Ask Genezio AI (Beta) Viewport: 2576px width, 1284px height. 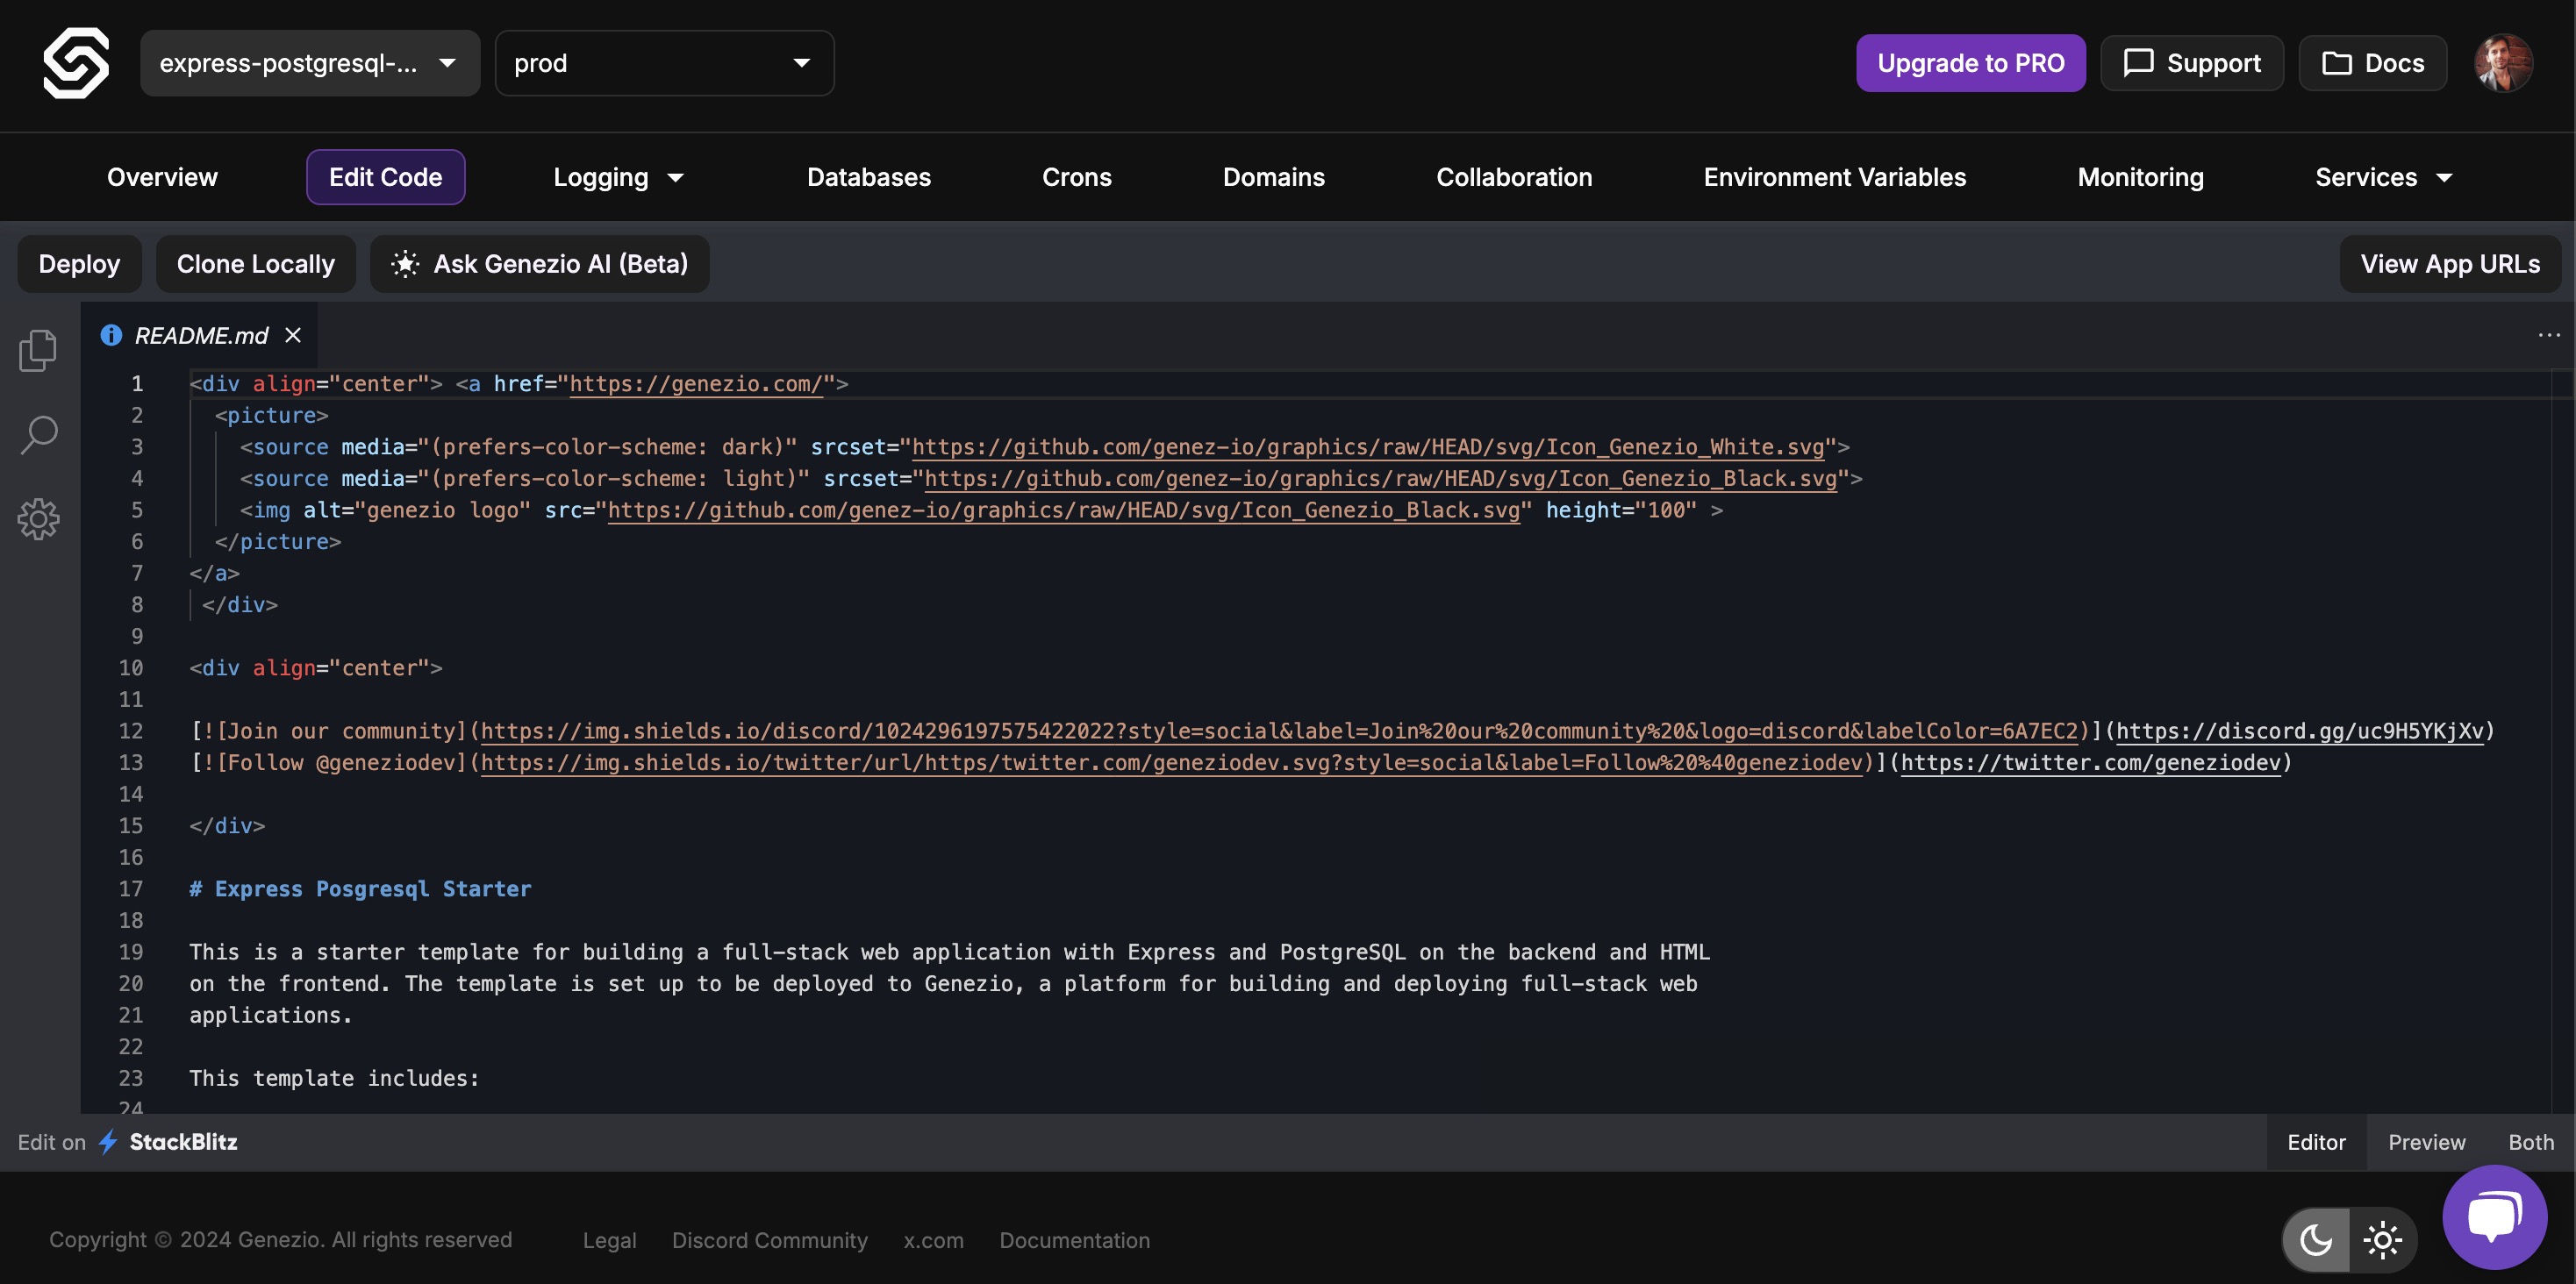click(540, 264)
